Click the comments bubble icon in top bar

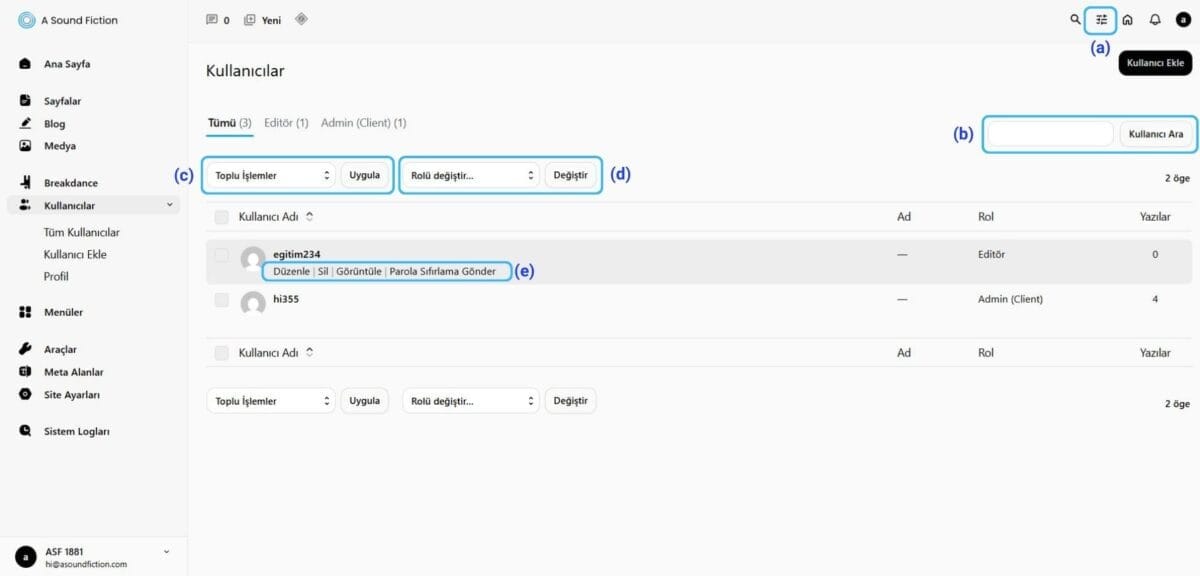[211, 19]
